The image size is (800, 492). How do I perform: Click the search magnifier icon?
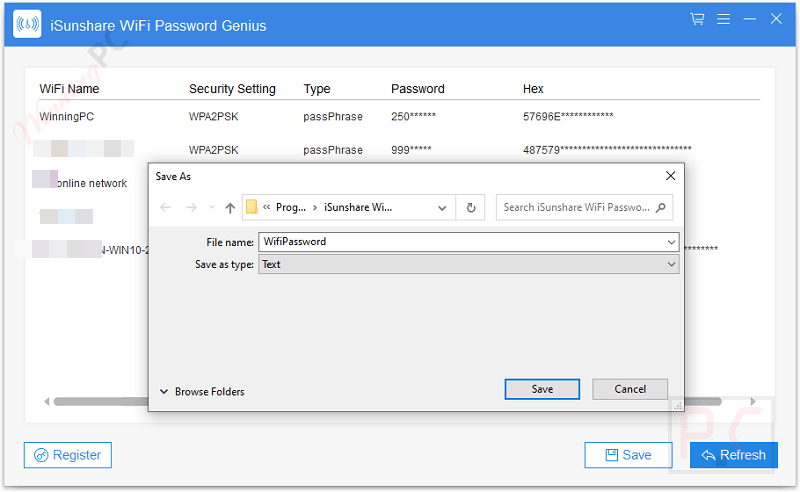point(661,207)
